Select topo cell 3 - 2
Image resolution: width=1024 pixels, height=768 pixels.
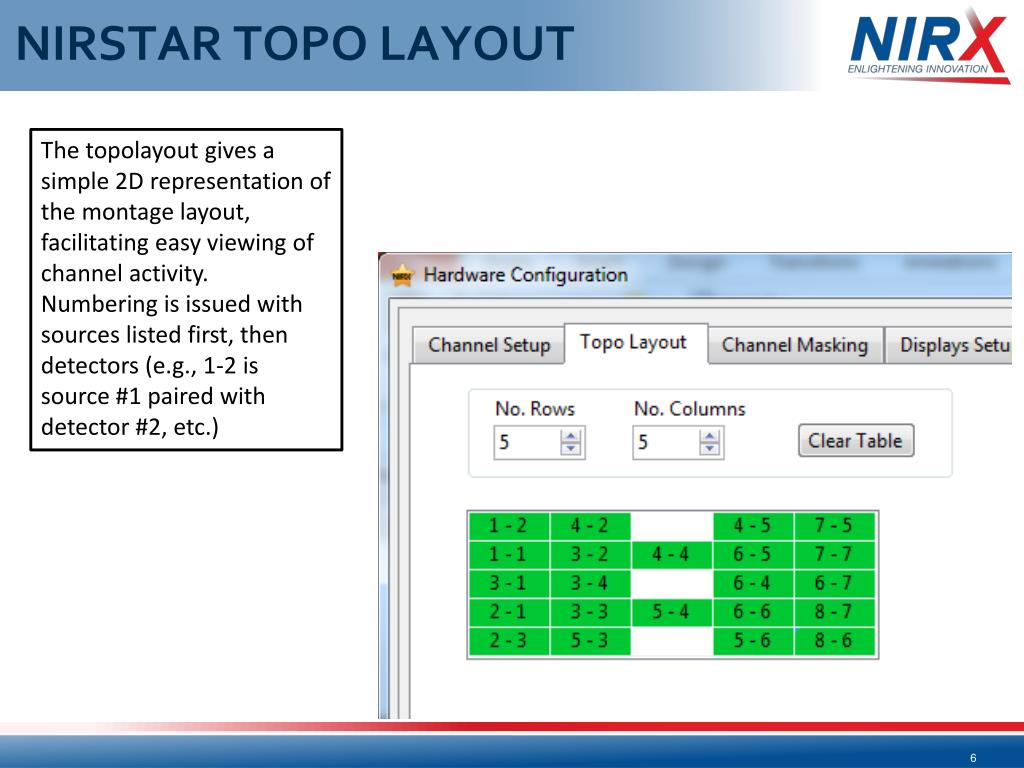coord(590,554)
